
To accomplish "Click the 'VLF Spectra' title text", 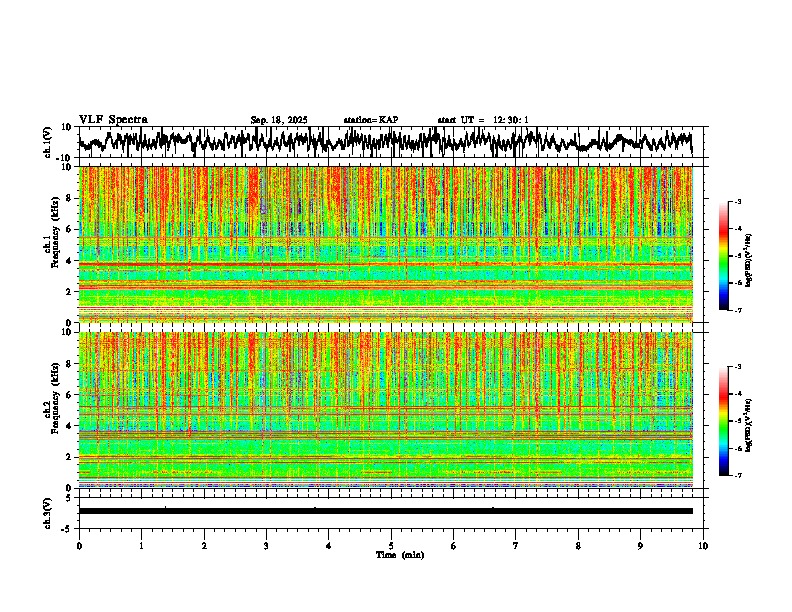I will [x=113, y=120].
